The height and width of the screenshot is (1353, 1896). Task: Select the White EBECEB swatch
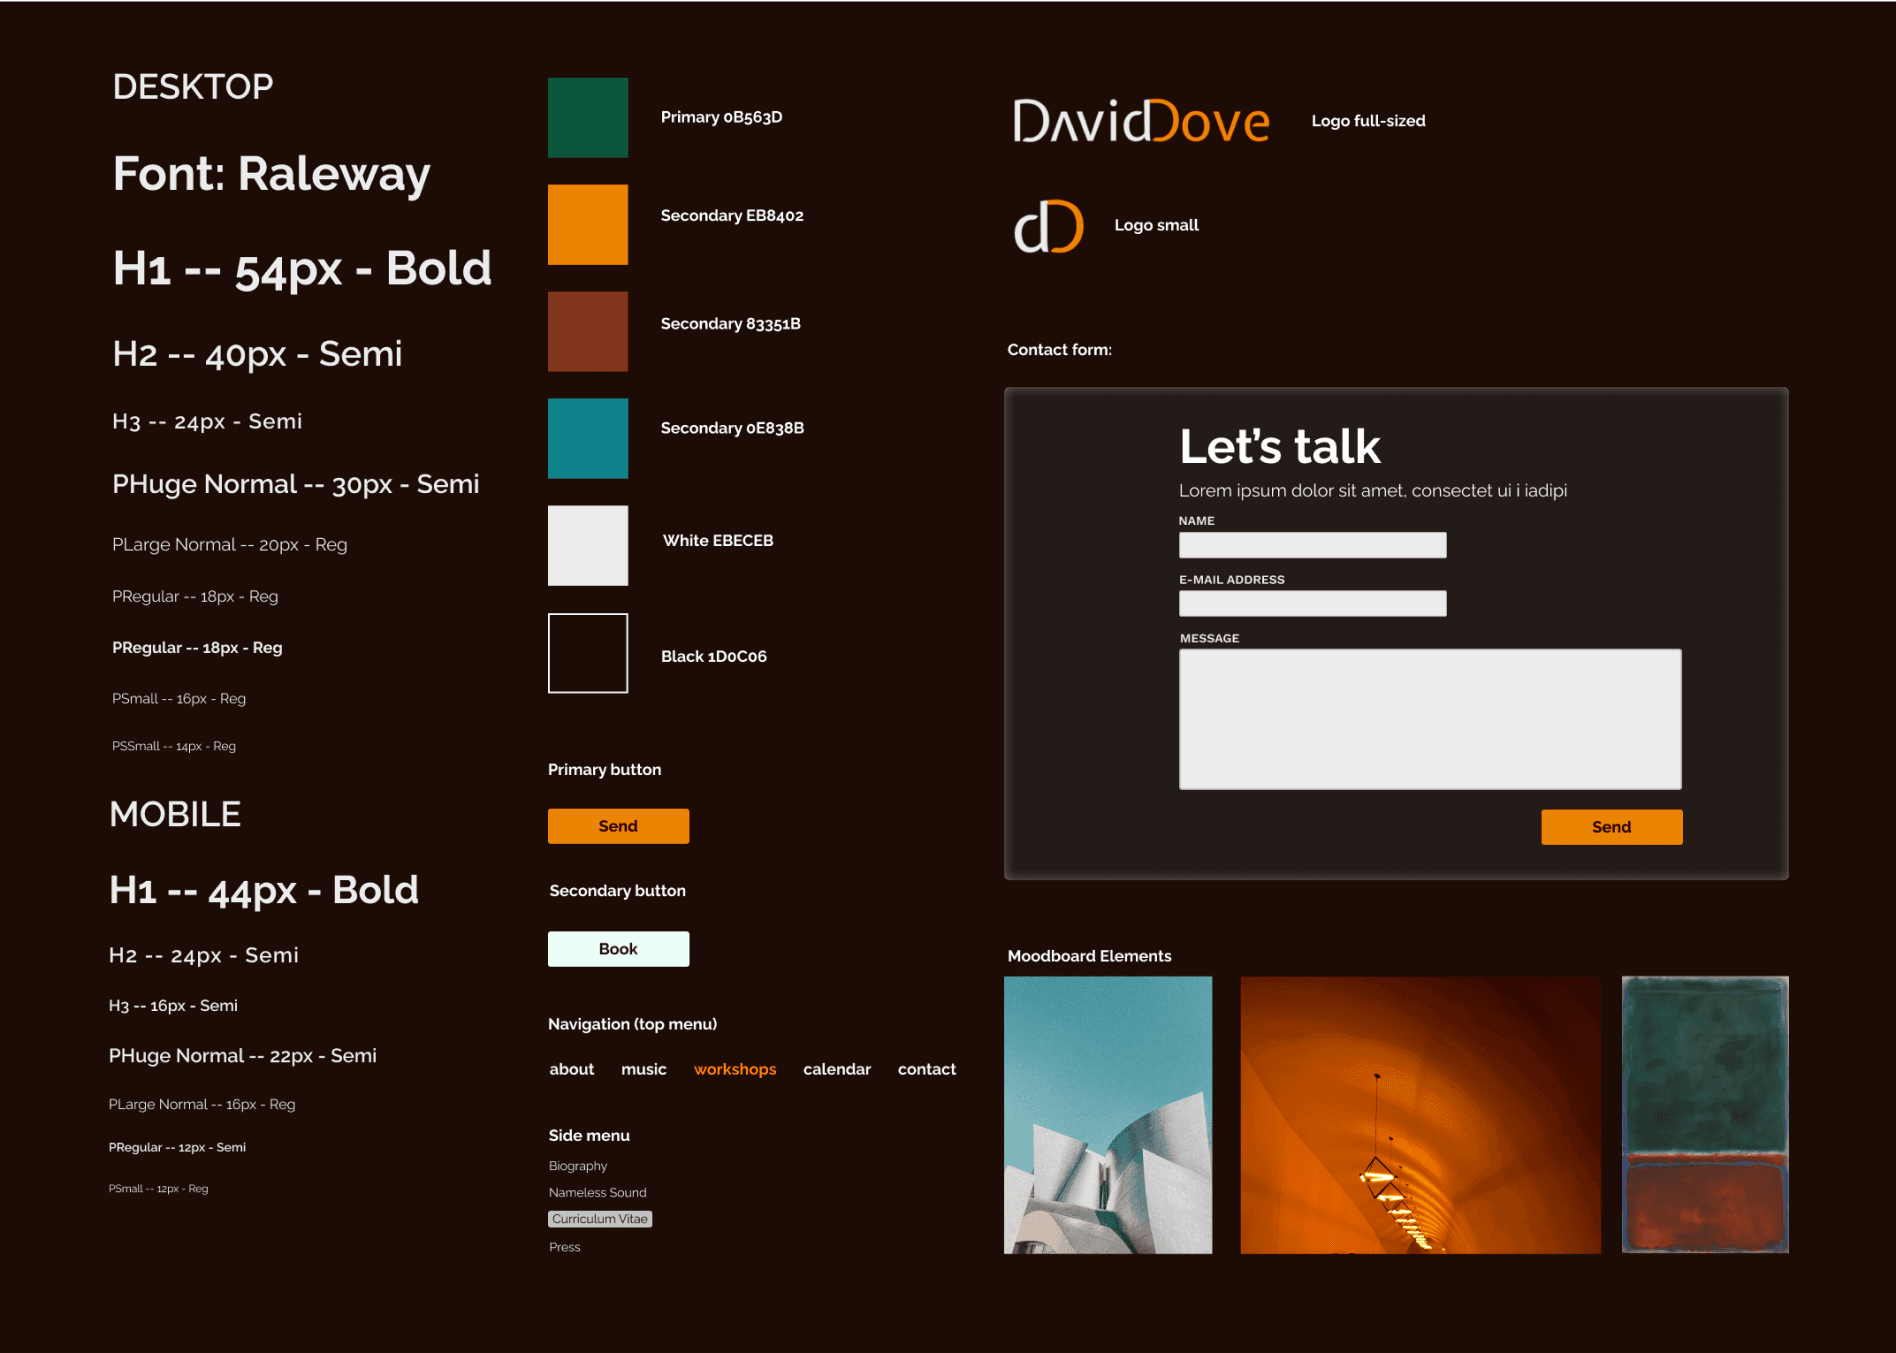tap(587, 545)
